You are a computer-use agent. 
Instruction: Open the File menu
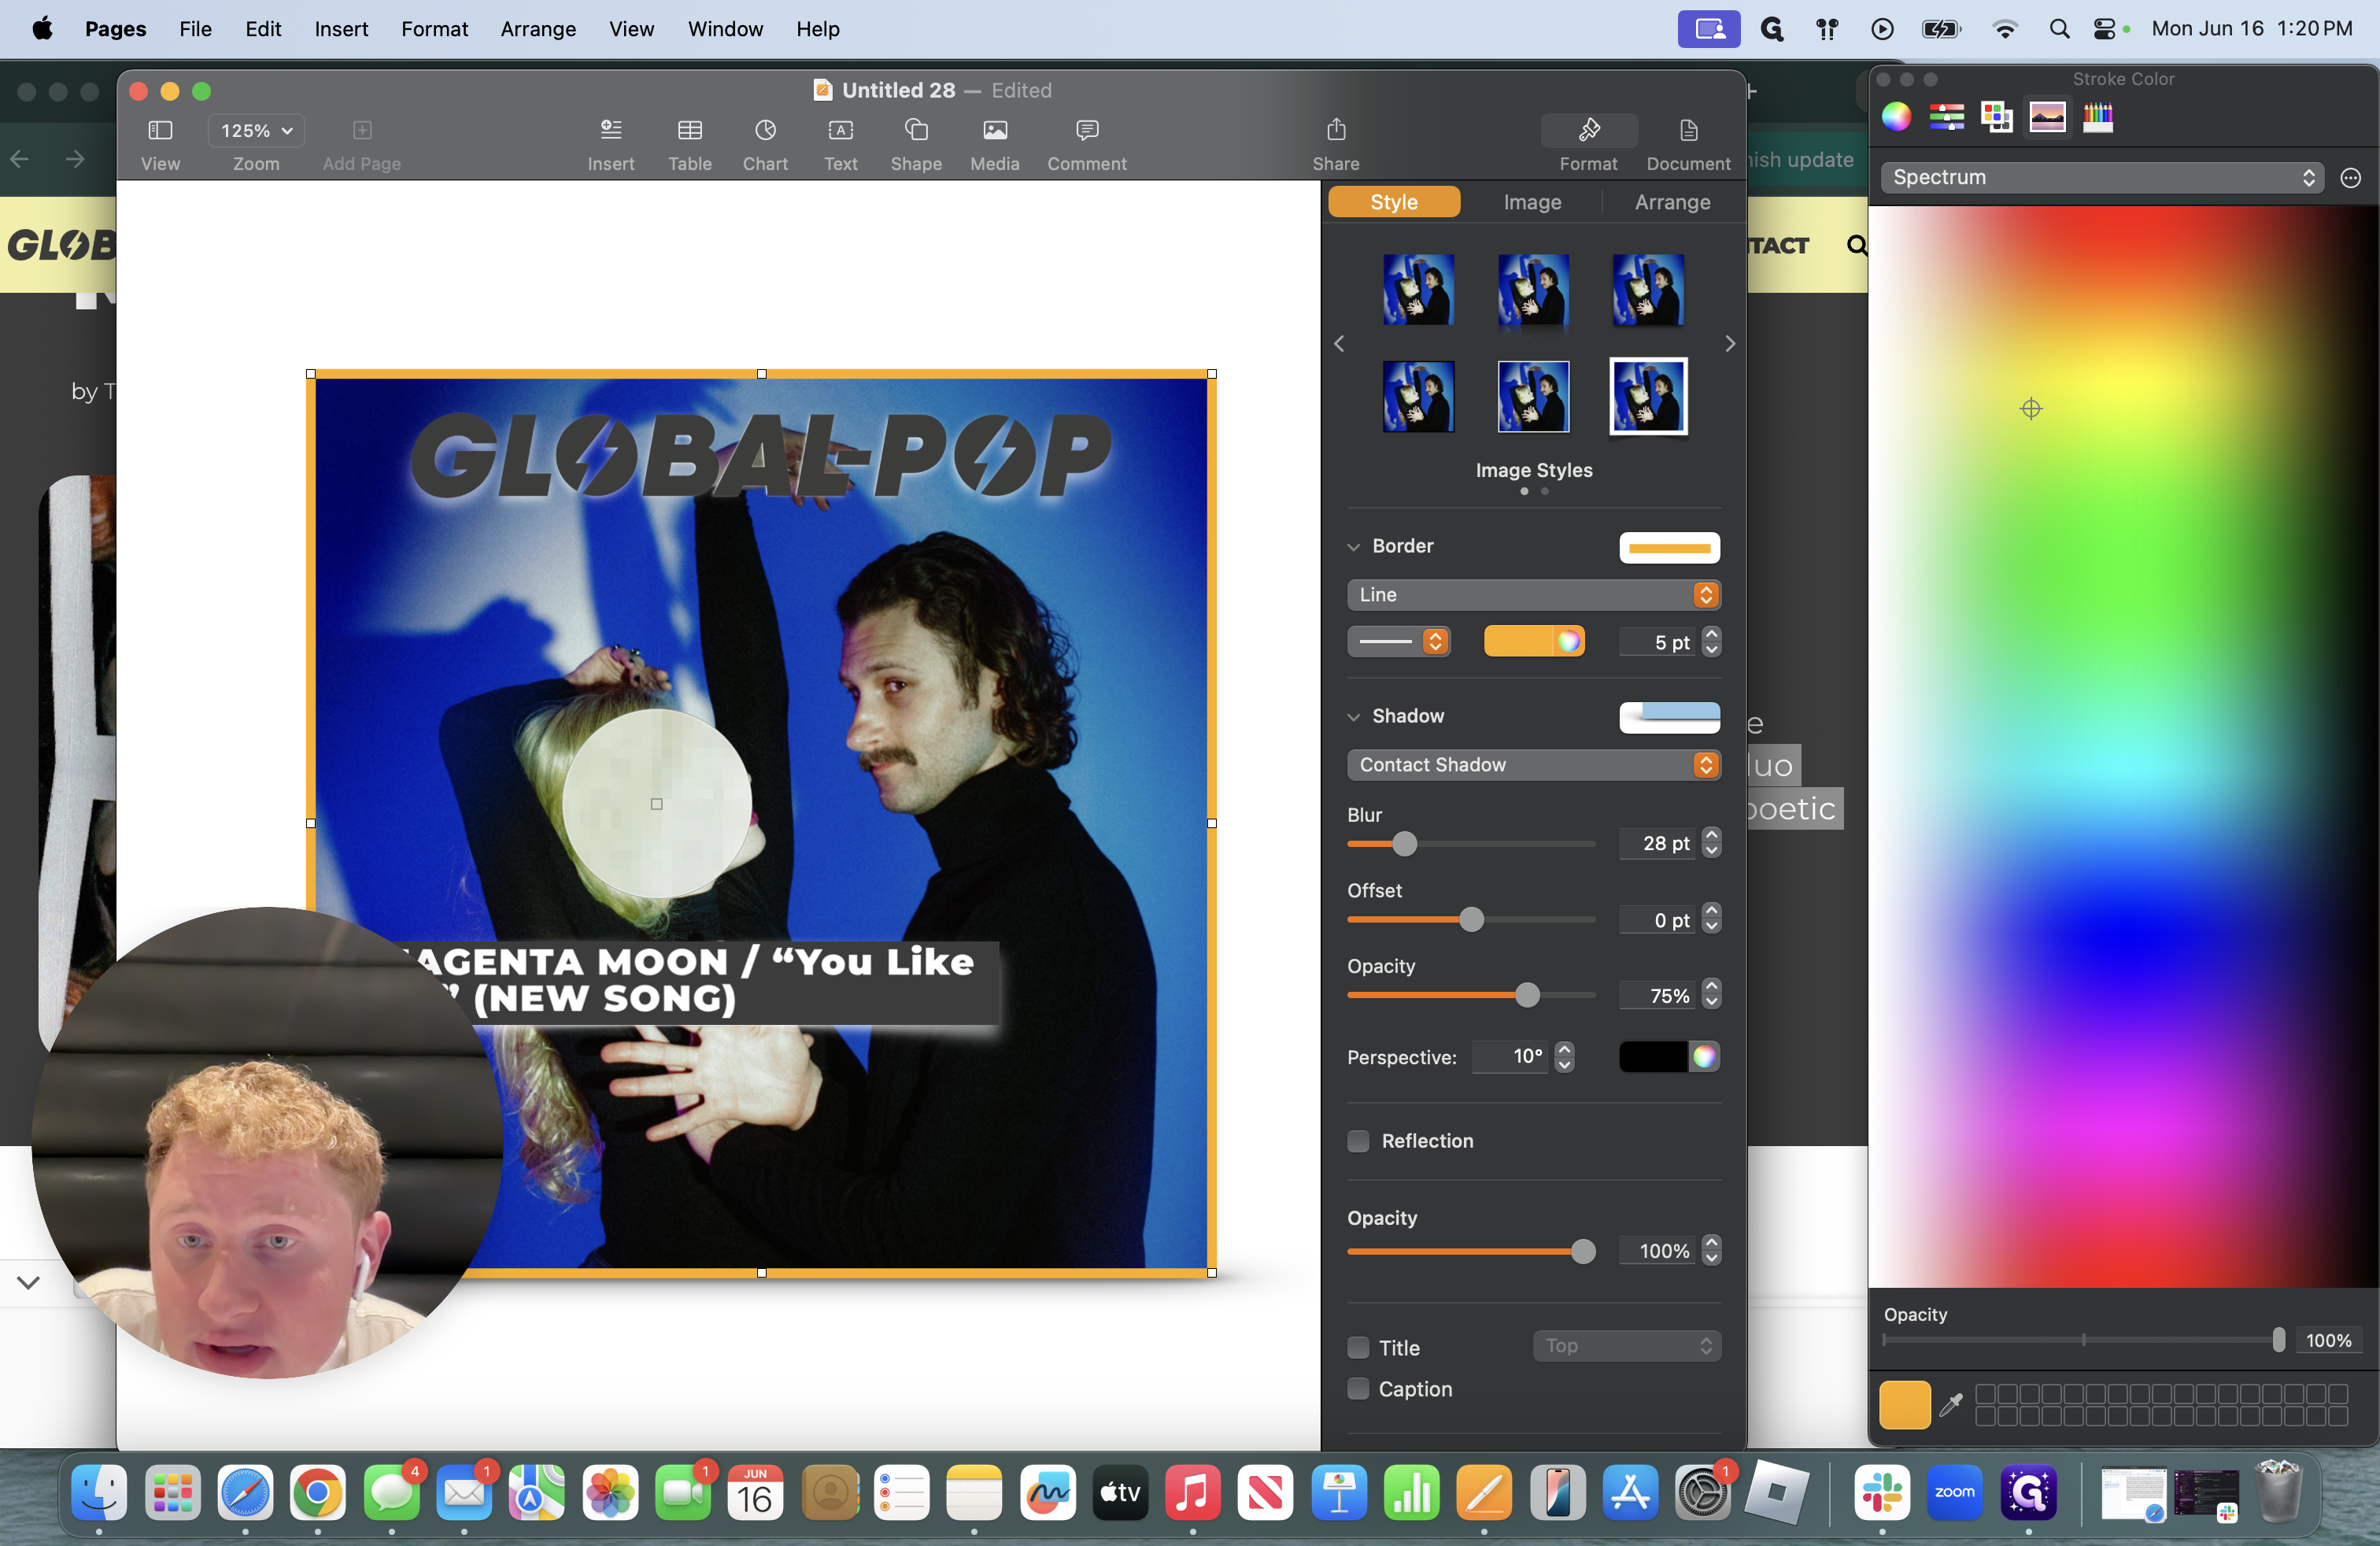(195, 29)
